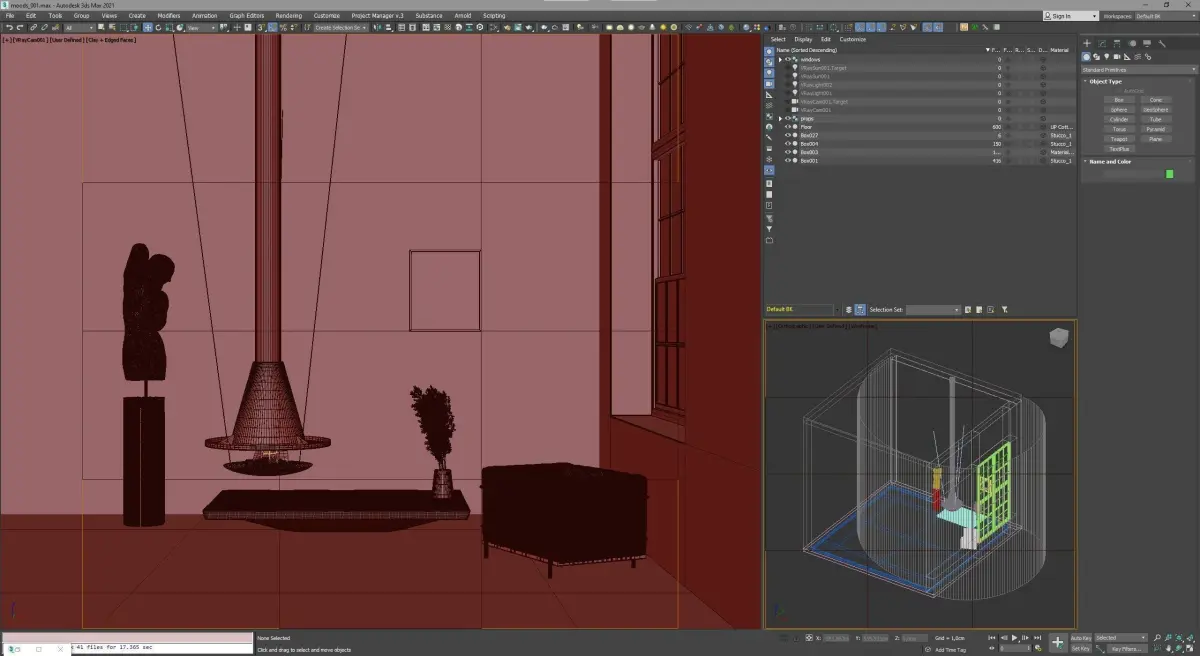This screenshot has height=656, width=1200.
Task: Toggle Display Geometry filter in Scene Explorer
Action: coord(769,52)
